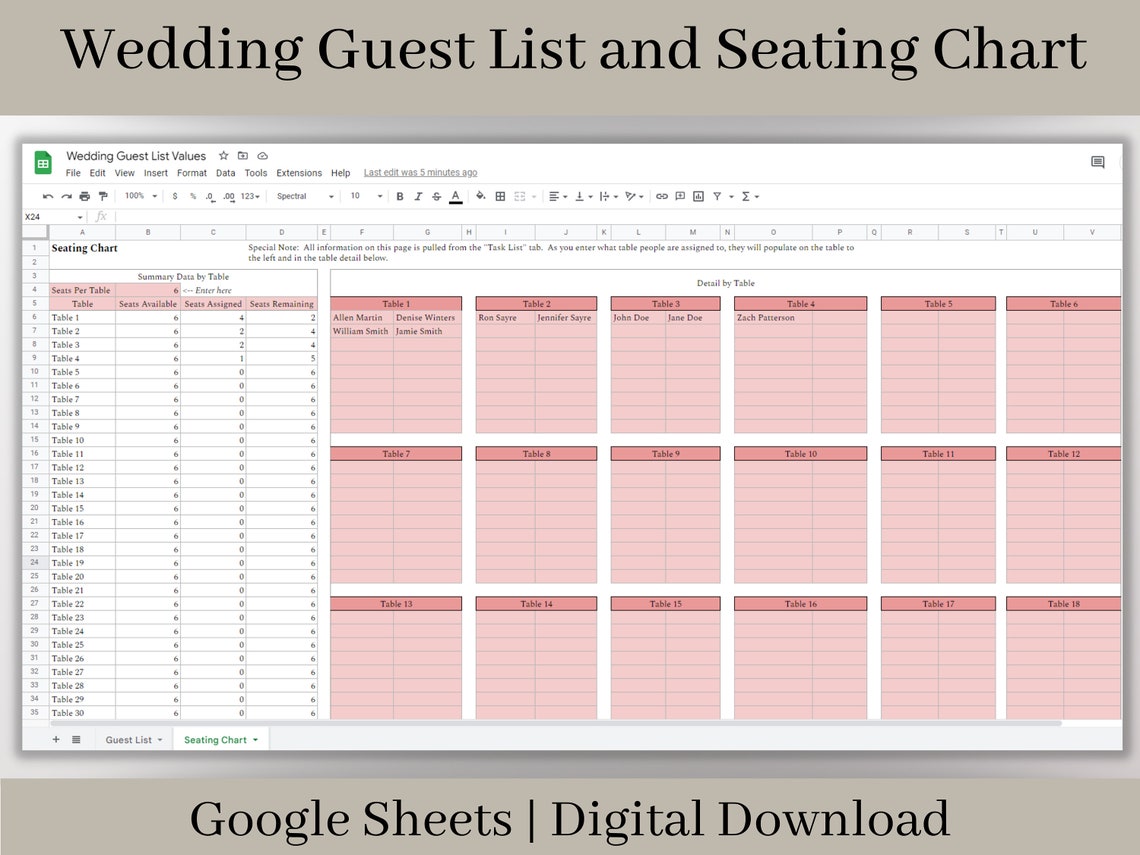Toggle italic formatting

tap(418, 196)
